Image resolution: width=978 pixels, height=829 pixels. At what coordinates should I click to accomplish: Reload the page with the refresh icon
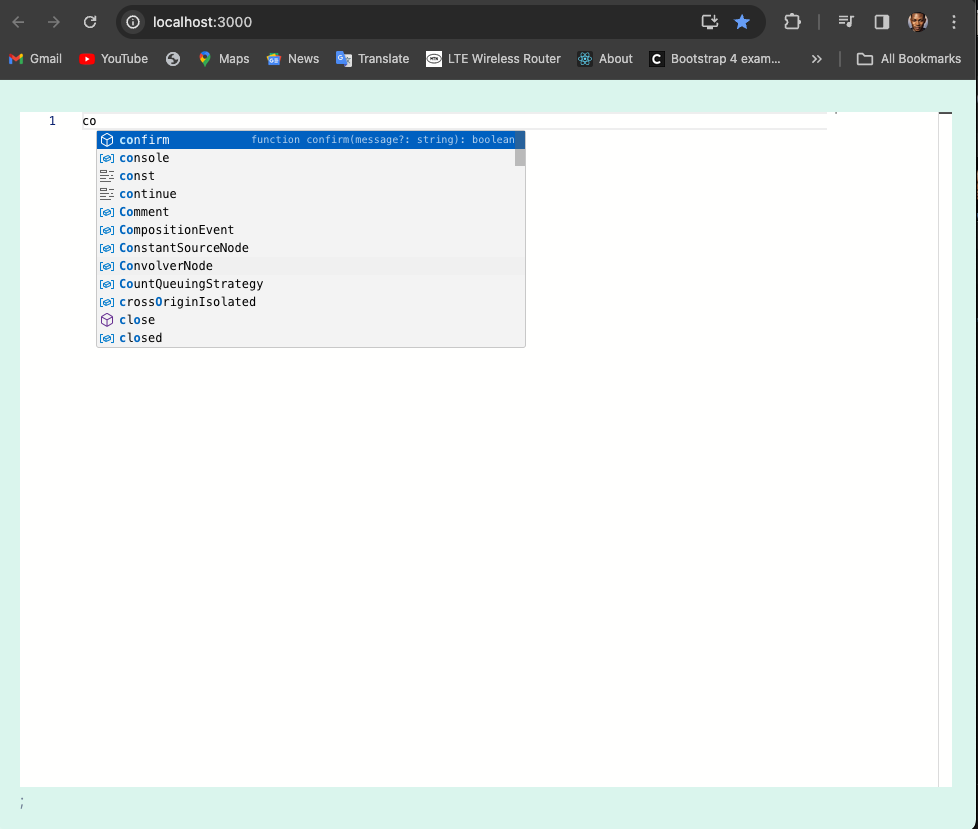[90, 22]
